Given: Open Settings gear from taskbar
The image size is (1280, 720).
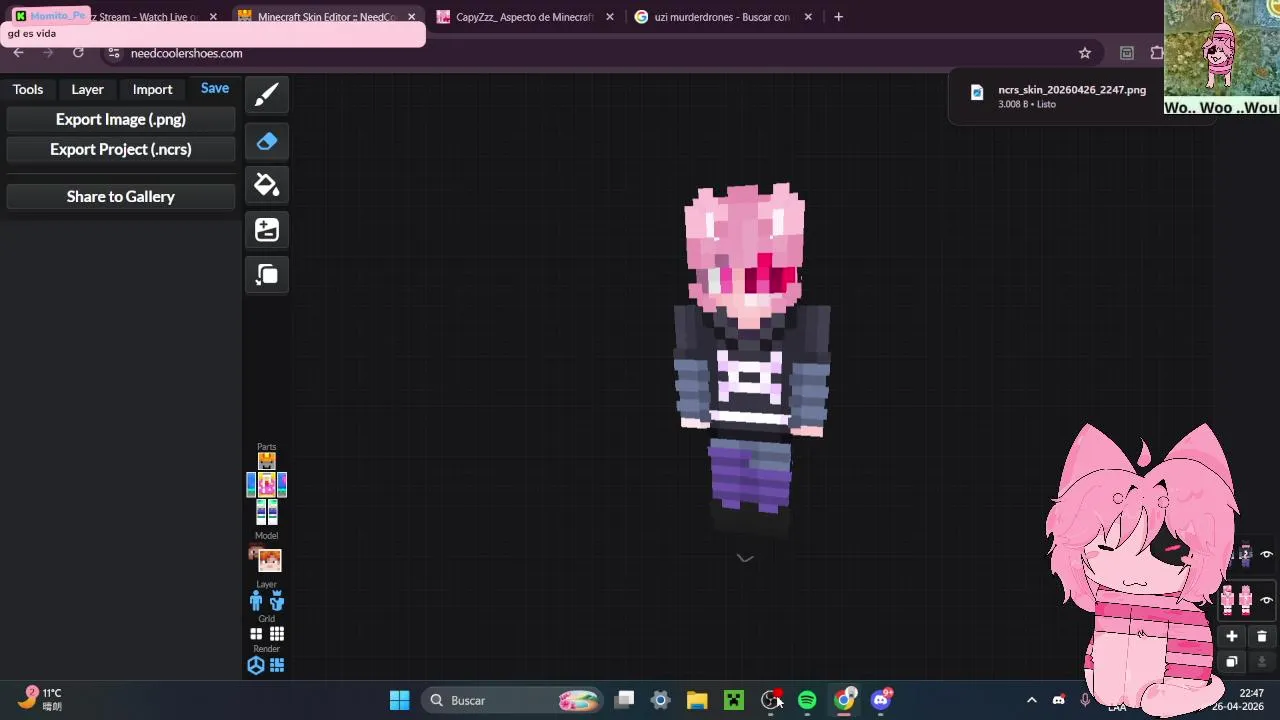Looking at the screenshot, I should coord(660,700).
